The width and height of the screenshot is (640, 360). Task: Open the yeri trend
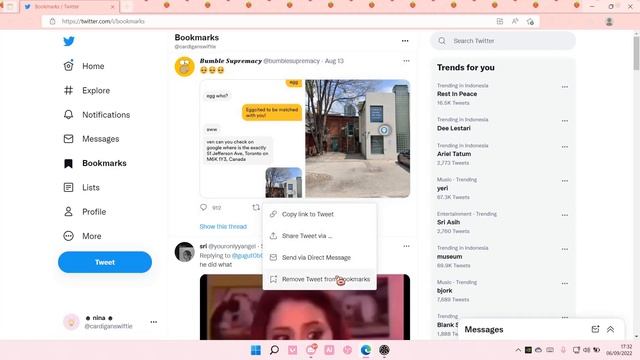[x=442, y=188]
